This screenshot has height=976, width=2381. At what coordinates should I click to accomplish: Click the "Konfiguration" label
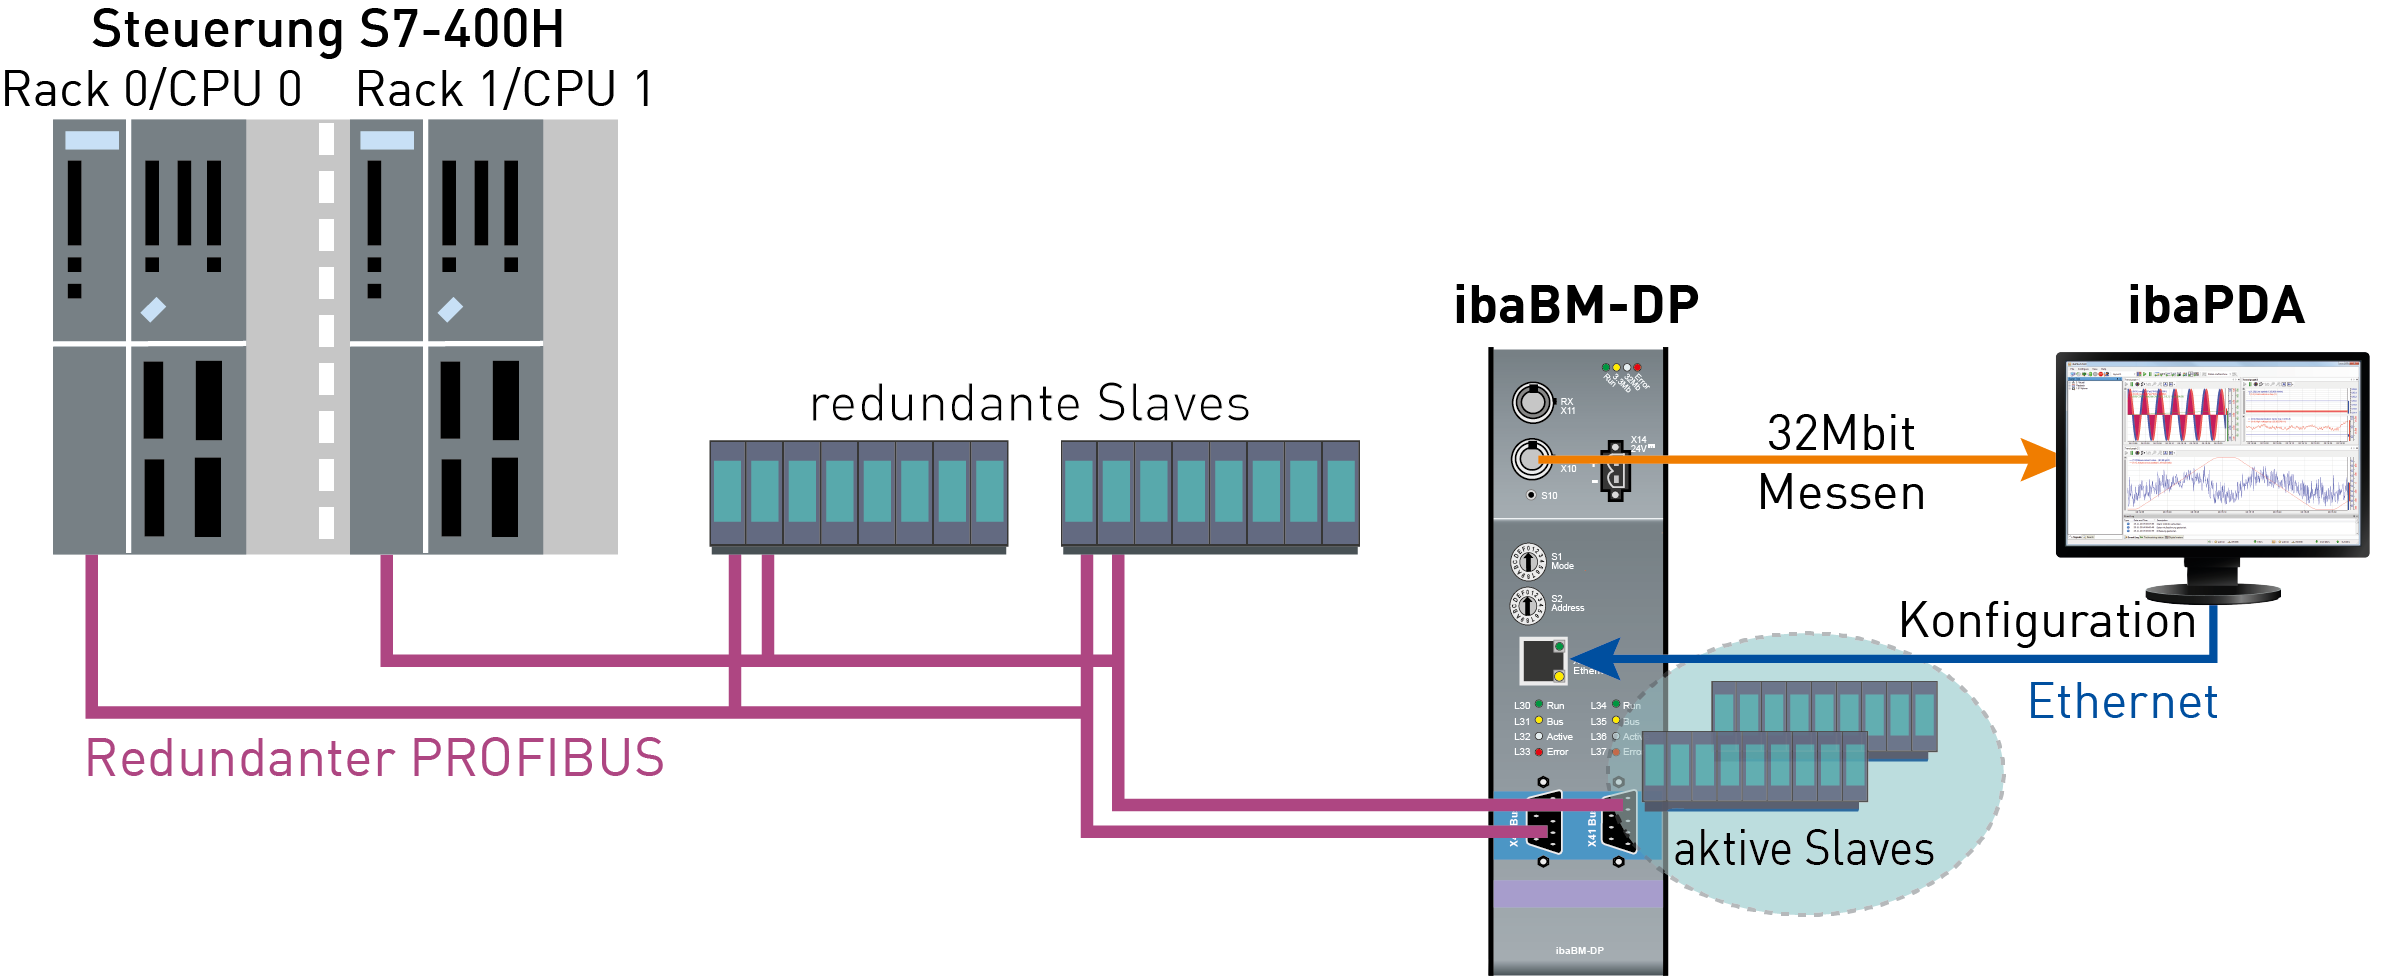pos(2047,621)
